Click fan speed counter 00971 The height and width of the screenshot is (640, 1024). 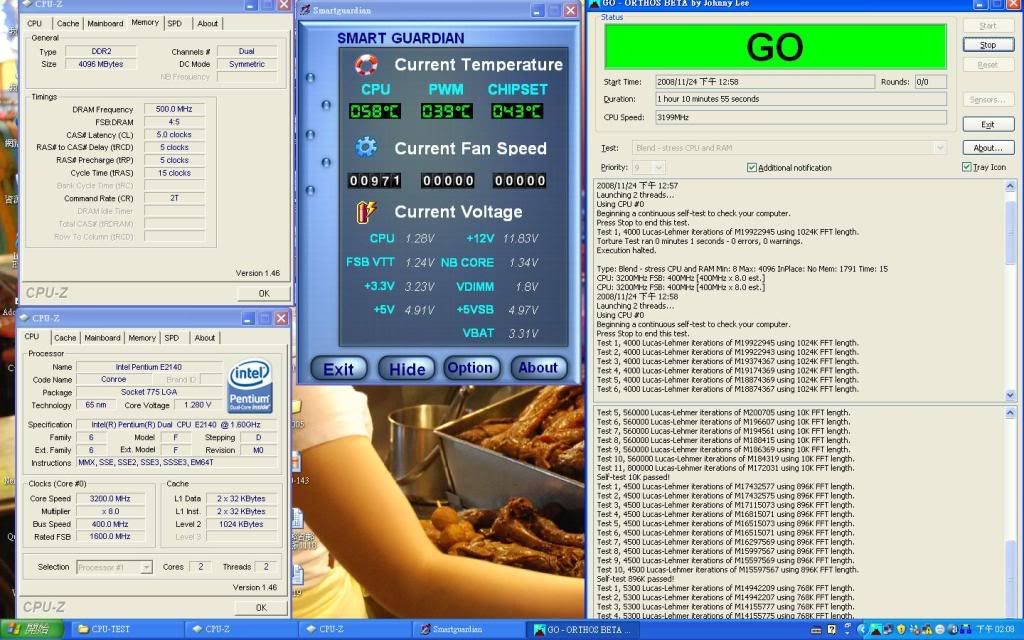coord(375,180)
